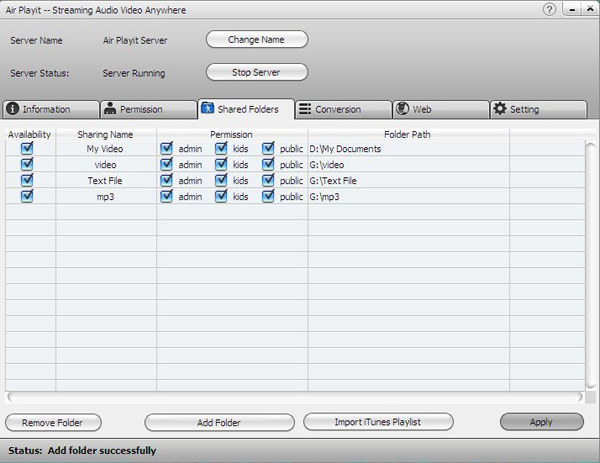Uncheck public permission for mp3 row
600x463 pixels.
268,196
